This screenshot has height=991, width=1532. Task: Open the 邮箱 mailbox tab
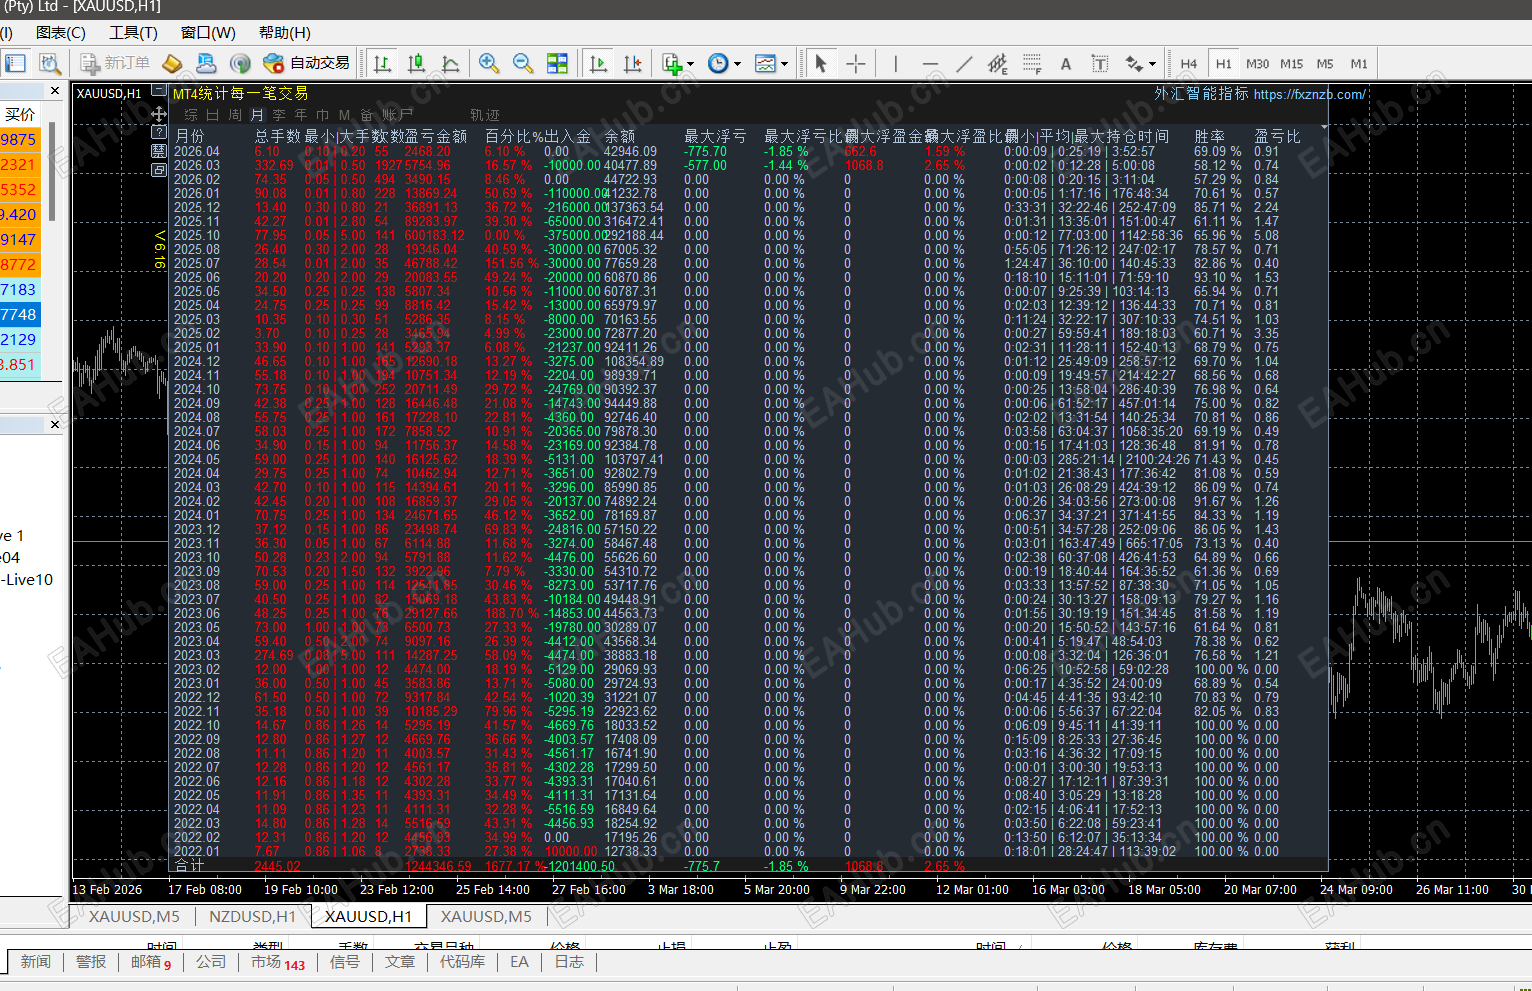click(151, 962)
